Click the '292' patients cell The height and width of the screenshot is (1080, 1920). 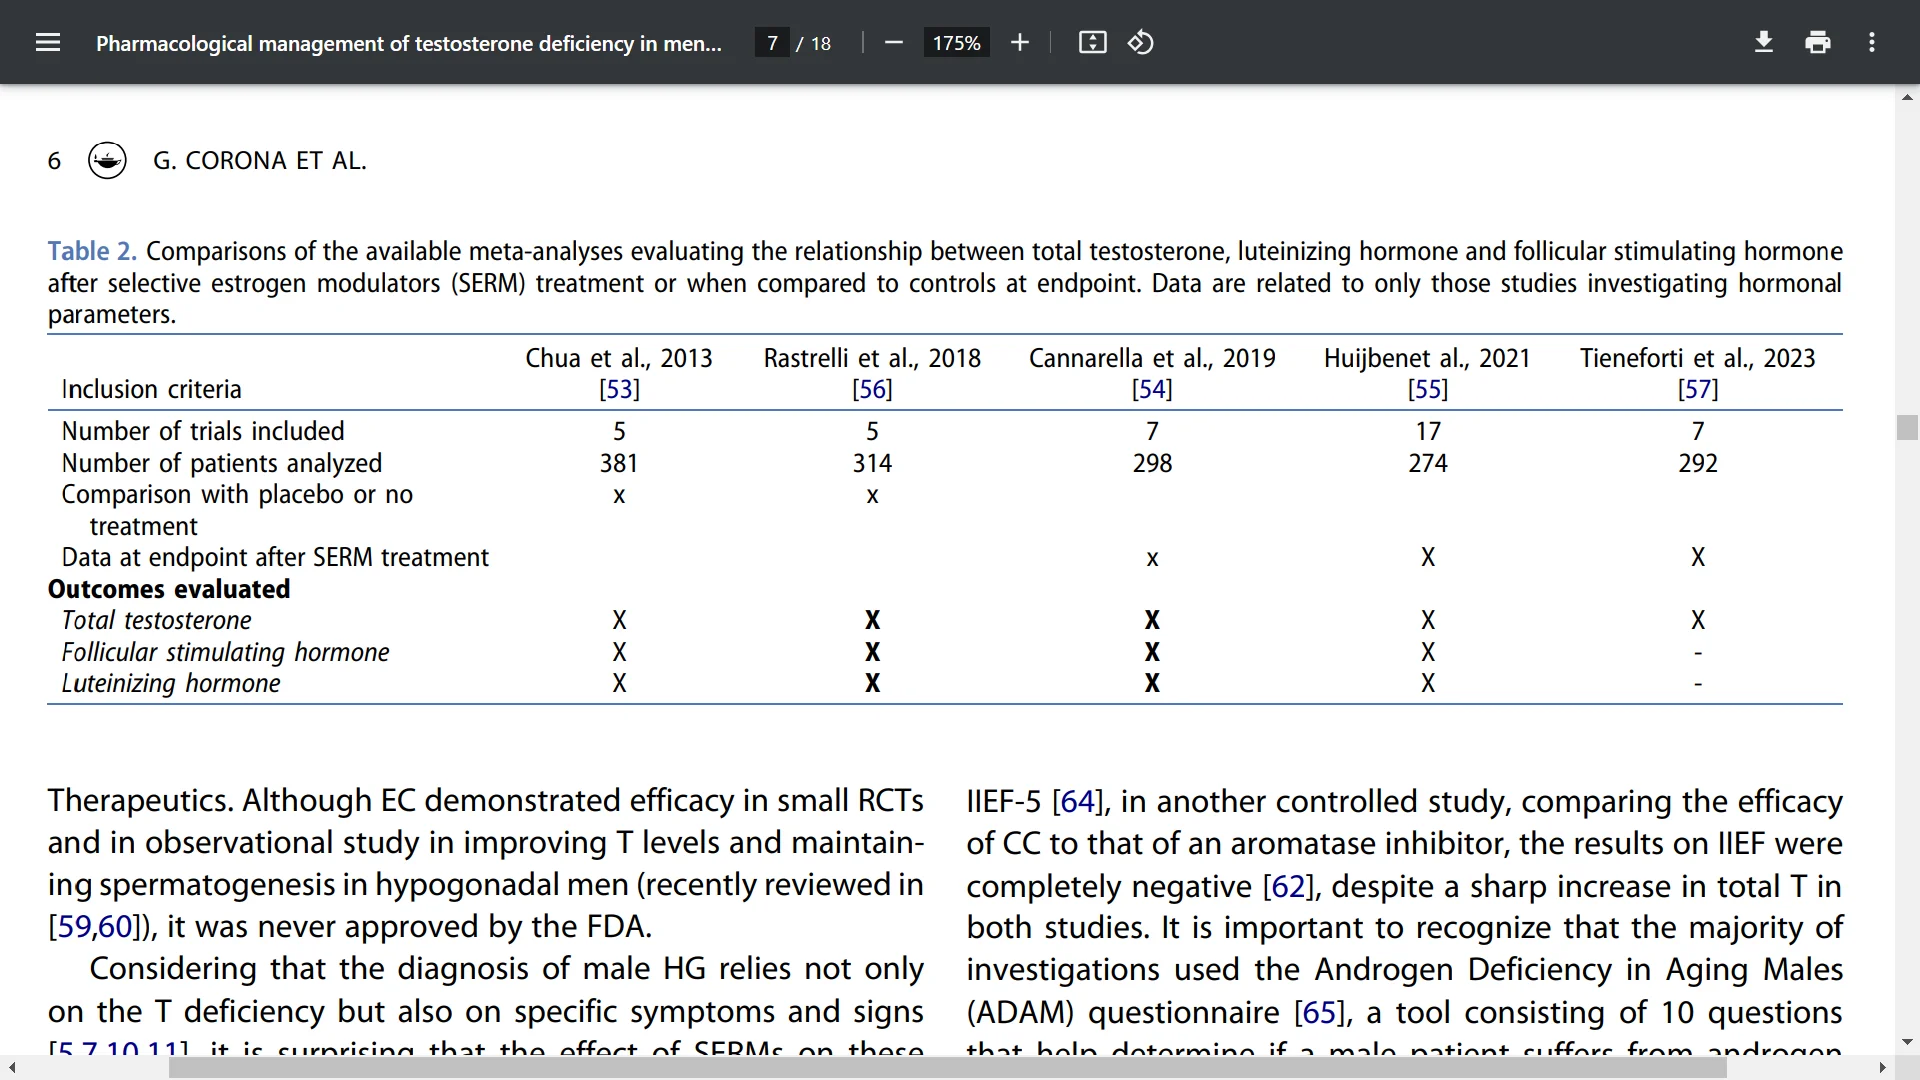1698,463
